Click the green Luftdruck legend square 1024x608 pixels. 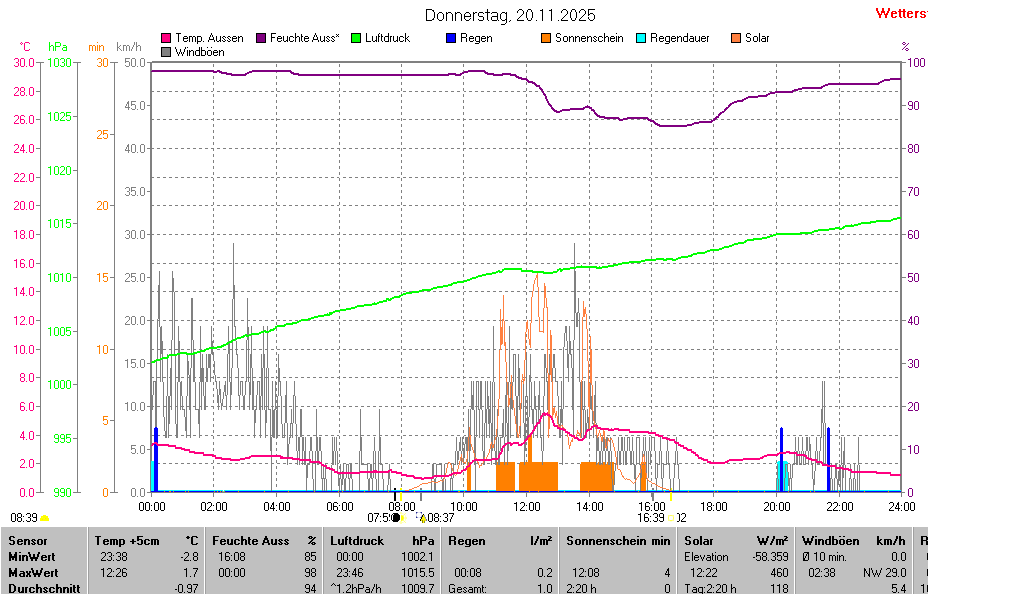(x=356, y=38)
